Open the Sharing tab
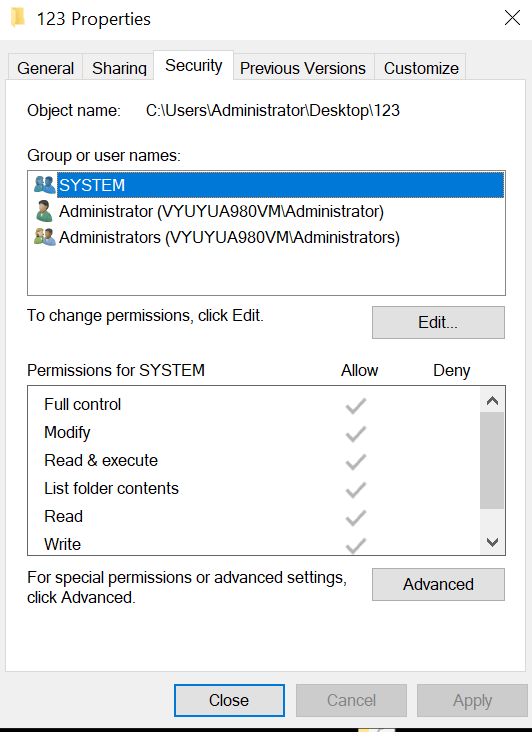 pyautogui.click(x=119, y=68)
